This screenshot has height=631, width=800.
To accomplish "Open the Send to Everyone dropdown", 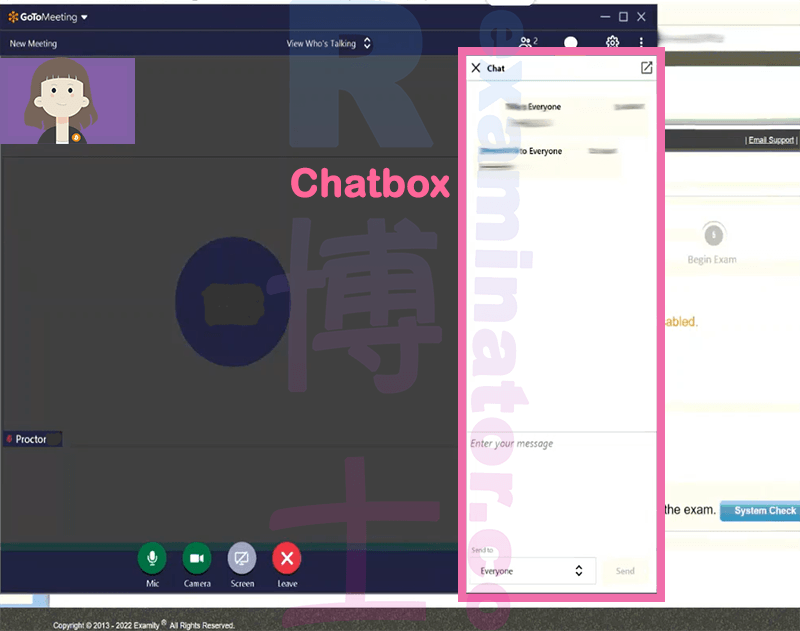I will 532,571.
